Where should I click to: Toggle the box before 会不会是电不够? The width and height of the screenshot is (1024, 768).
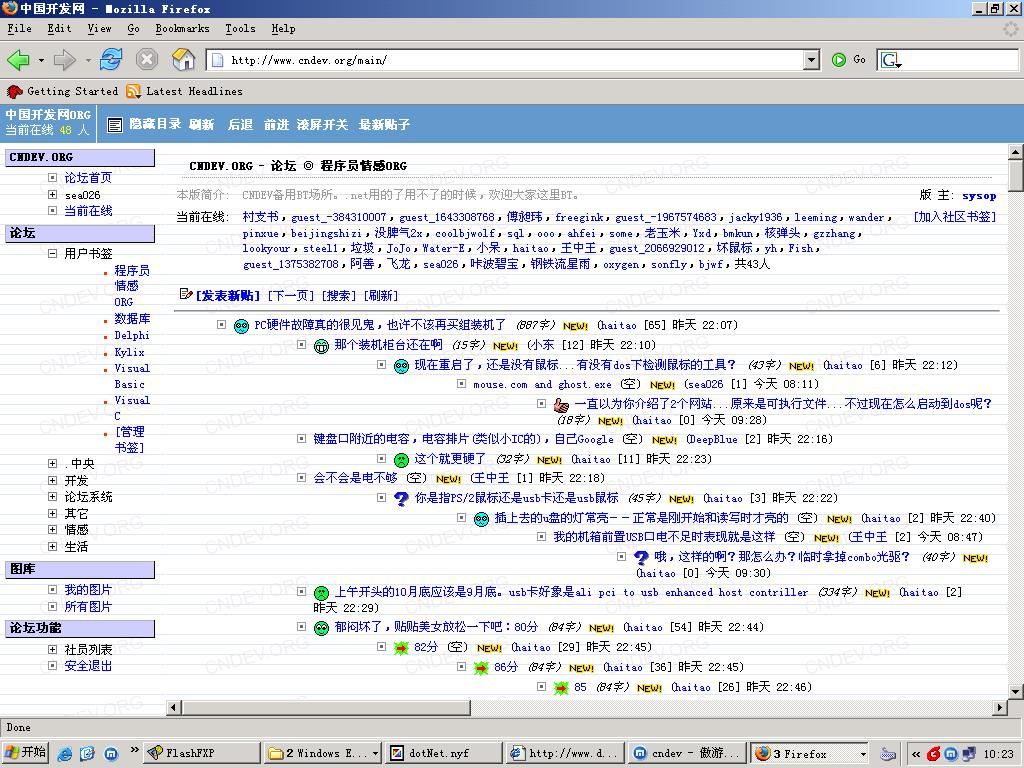(302, 477)
